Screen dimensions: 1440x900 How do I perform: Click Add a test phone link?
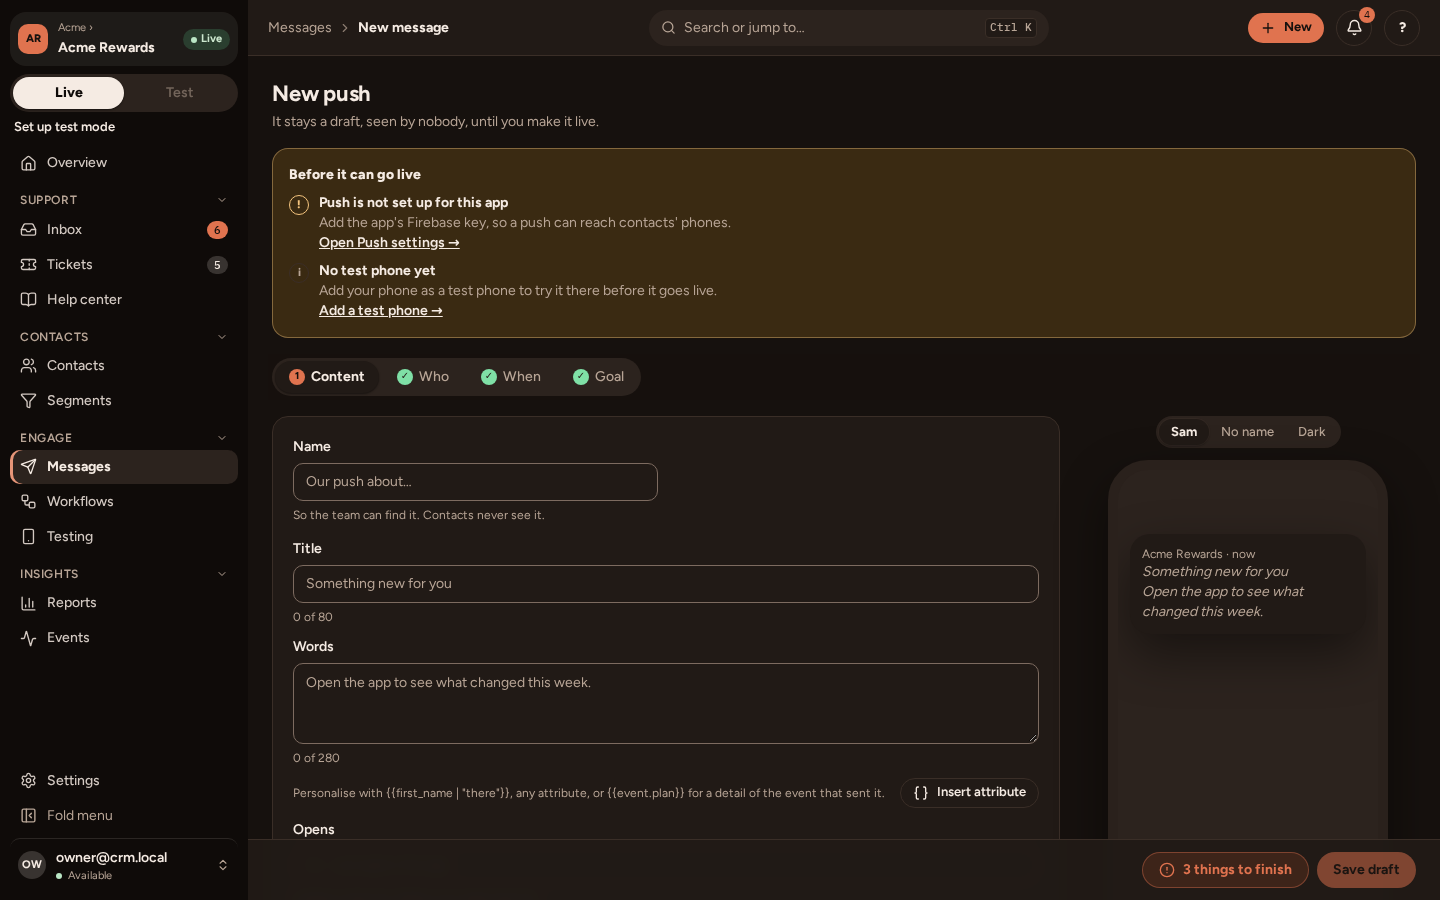tap(381, 311)
